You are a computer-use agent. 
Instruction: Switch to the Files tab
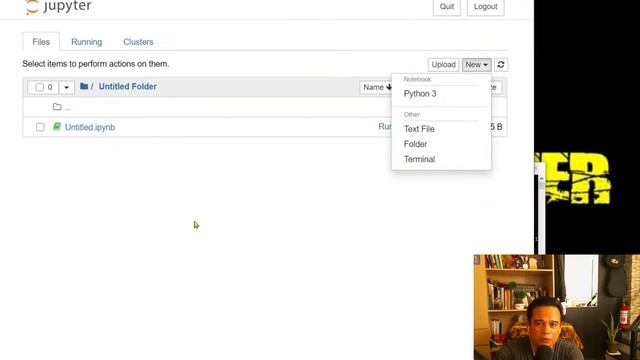click(x=41, y=42)
